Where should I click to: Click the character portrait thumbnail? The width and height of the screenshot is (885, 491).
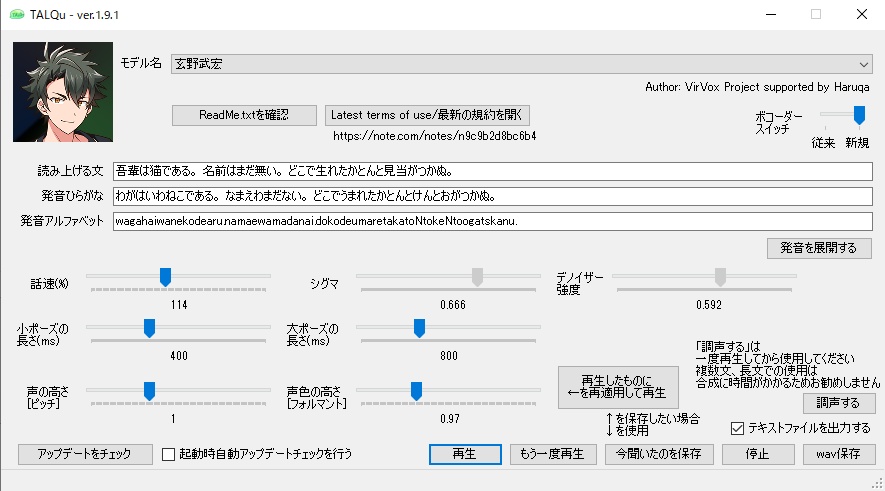click(63, 92)
